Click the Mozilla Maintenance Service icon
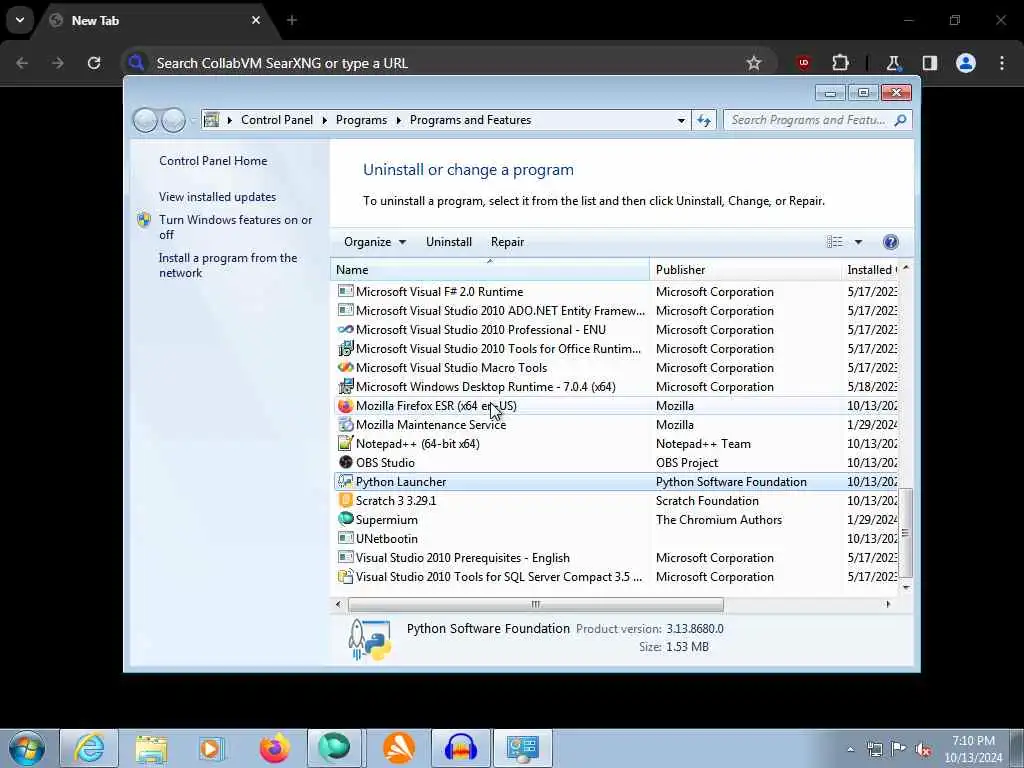Viewport: 1024px width, 768px height. pyautogui.click(x=345, y=424)
